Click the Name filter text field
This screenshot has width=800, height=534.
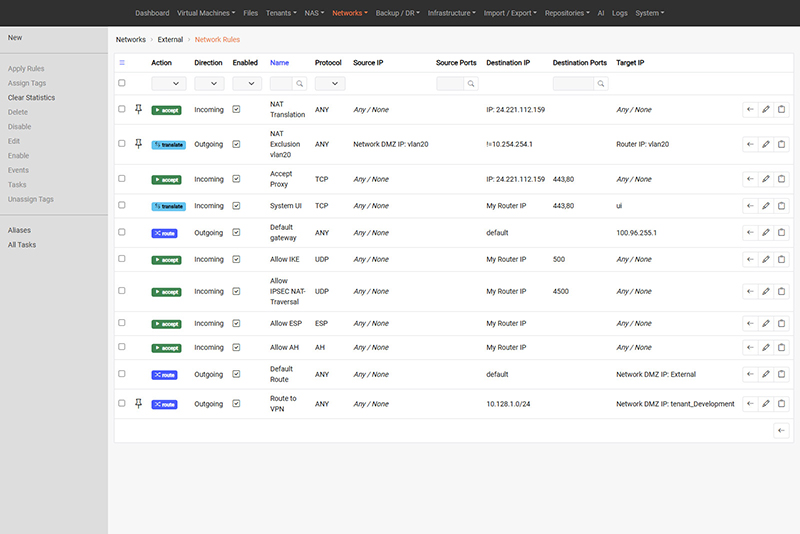(281, 84)
